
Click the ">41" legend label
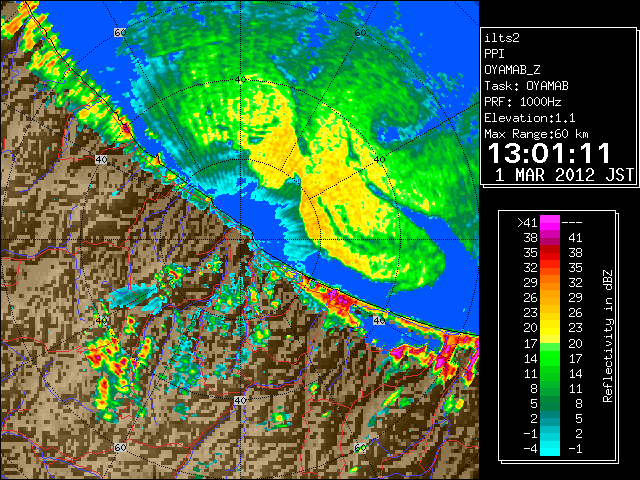[527, 223]
